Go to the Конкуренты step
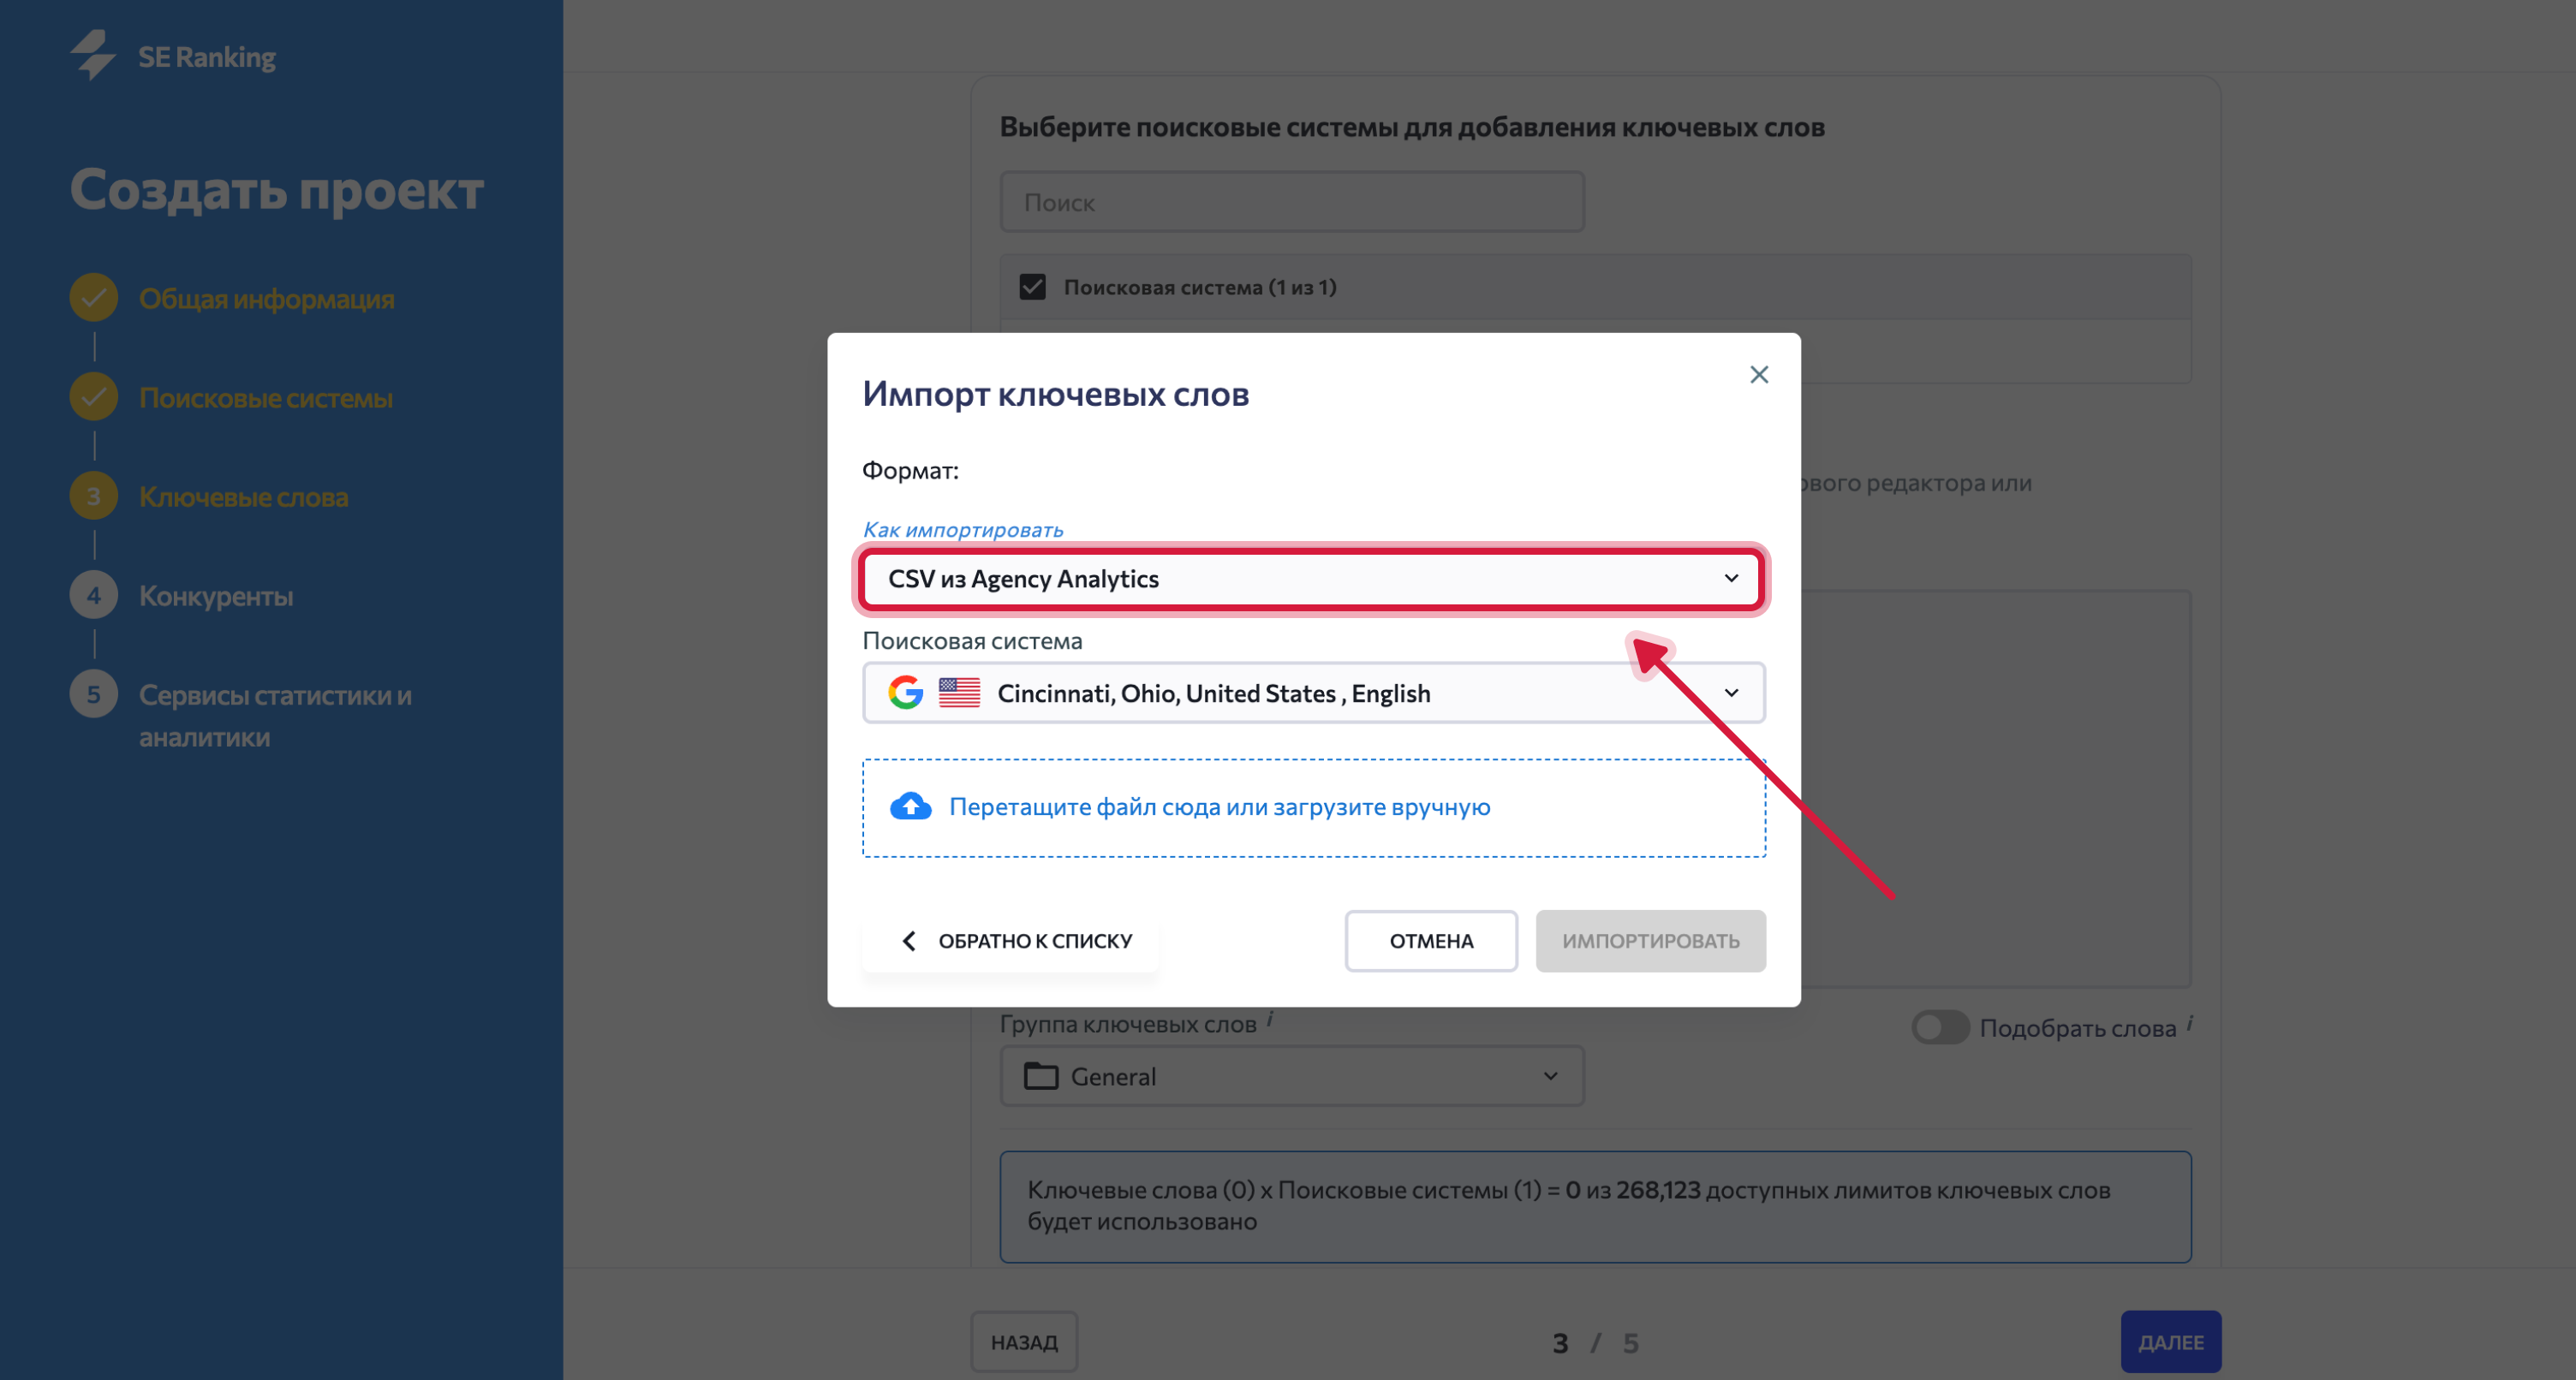 click(216, 596)
